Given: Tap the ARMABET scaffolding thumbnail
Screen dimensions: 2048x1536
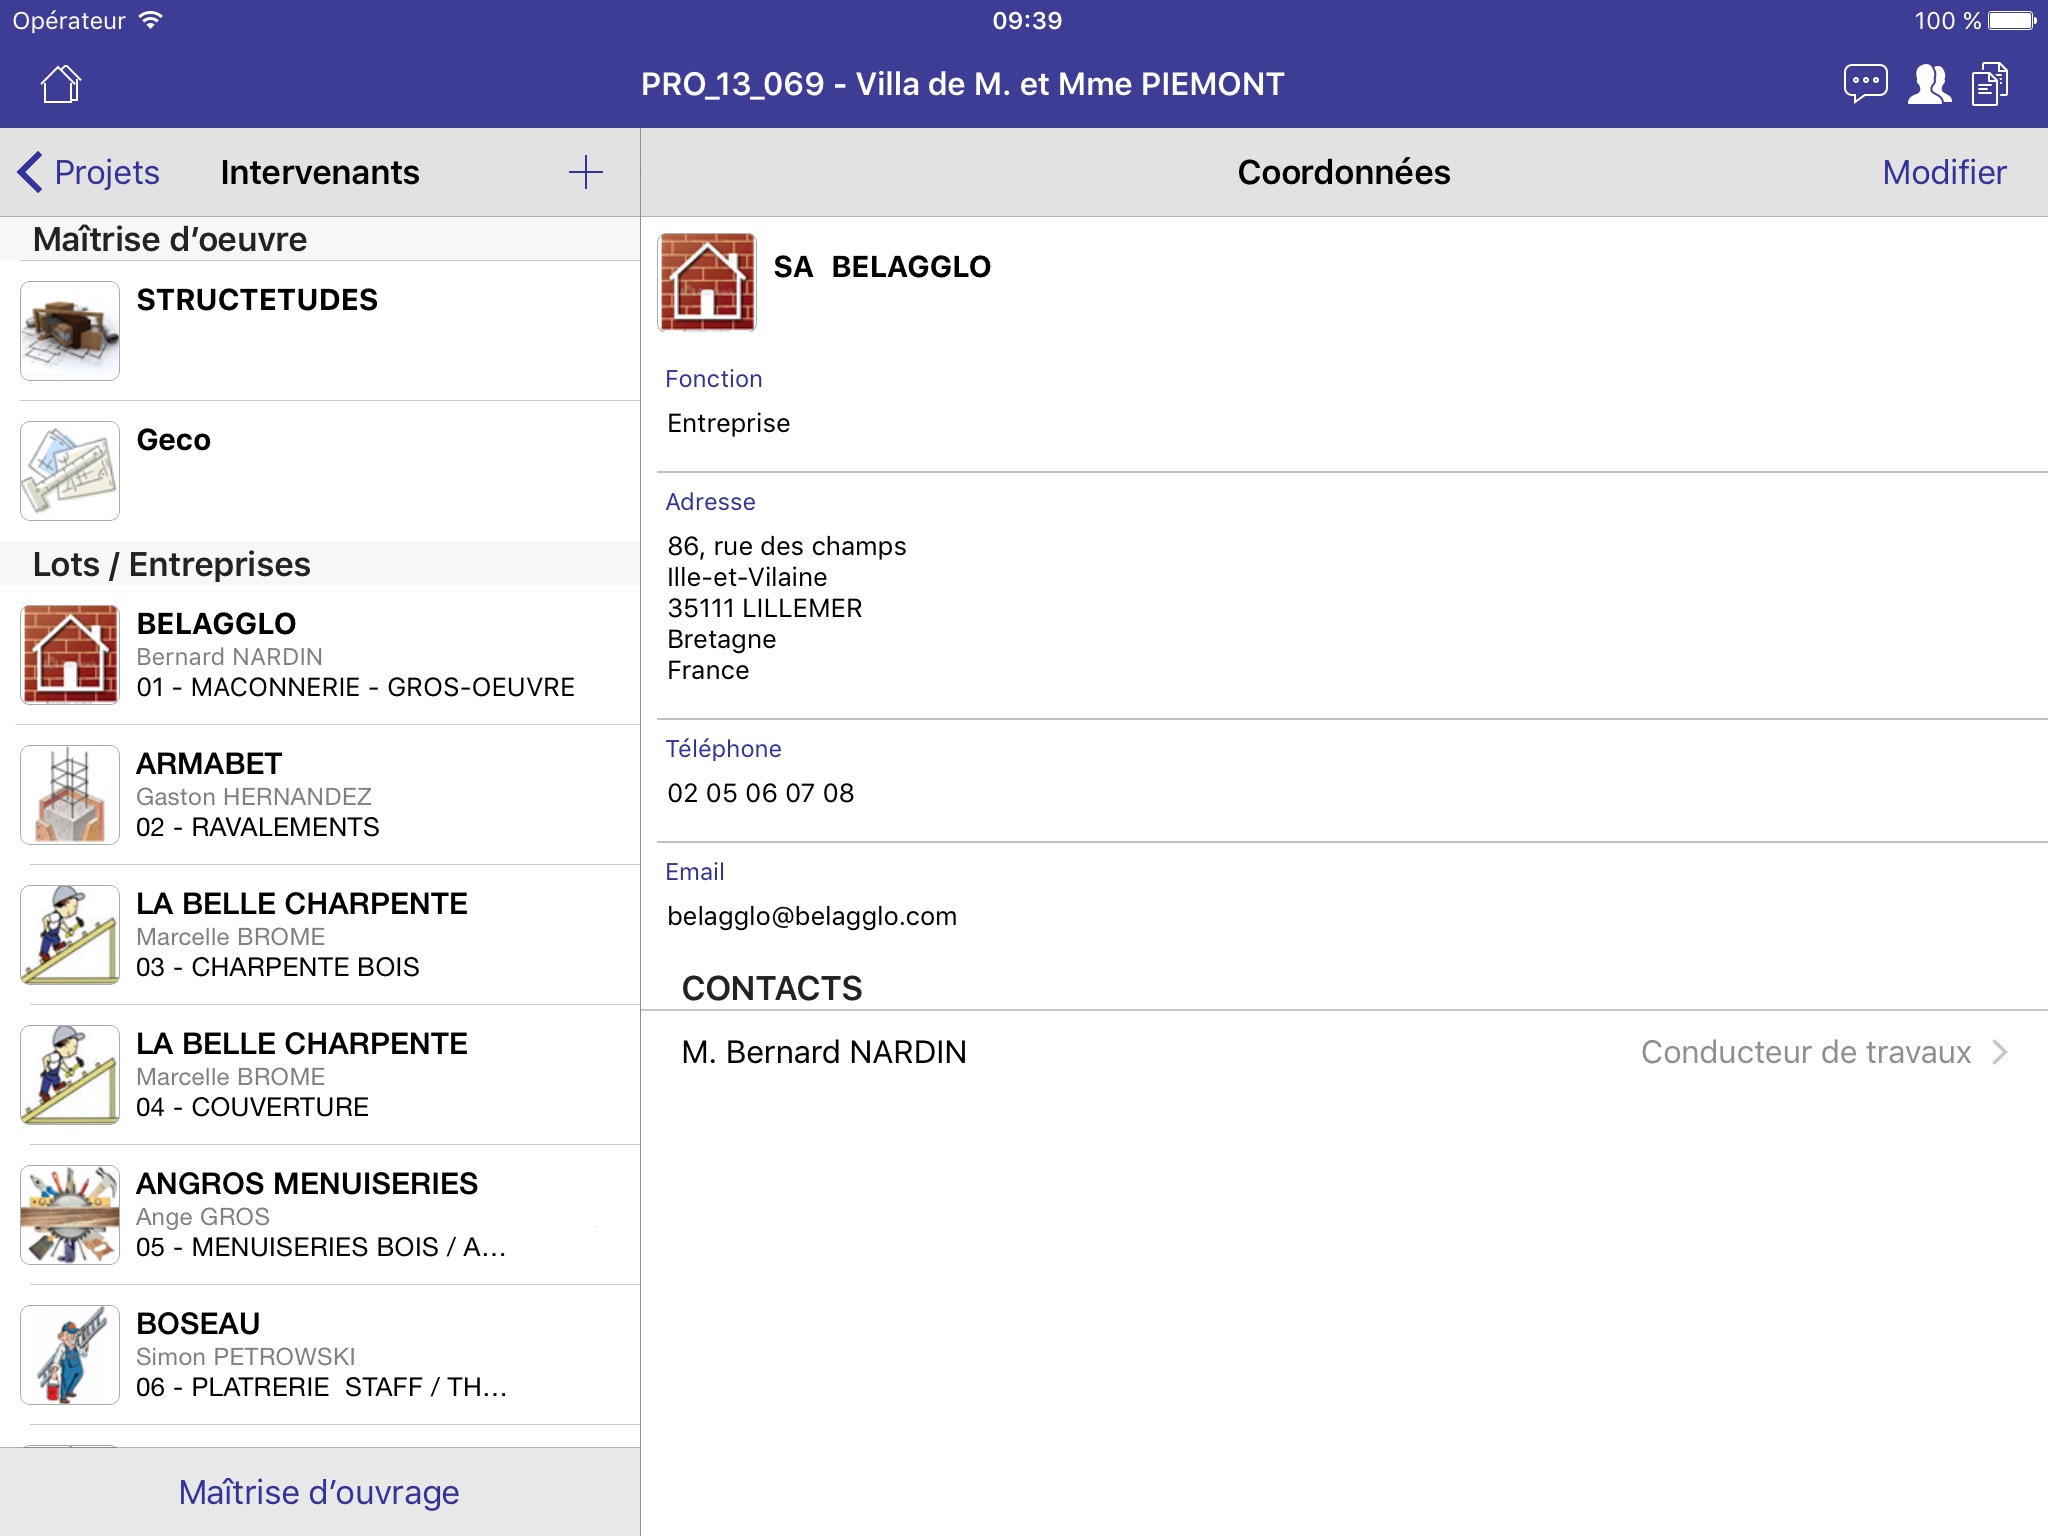Looking at the screenshot, I should point(70,795).
